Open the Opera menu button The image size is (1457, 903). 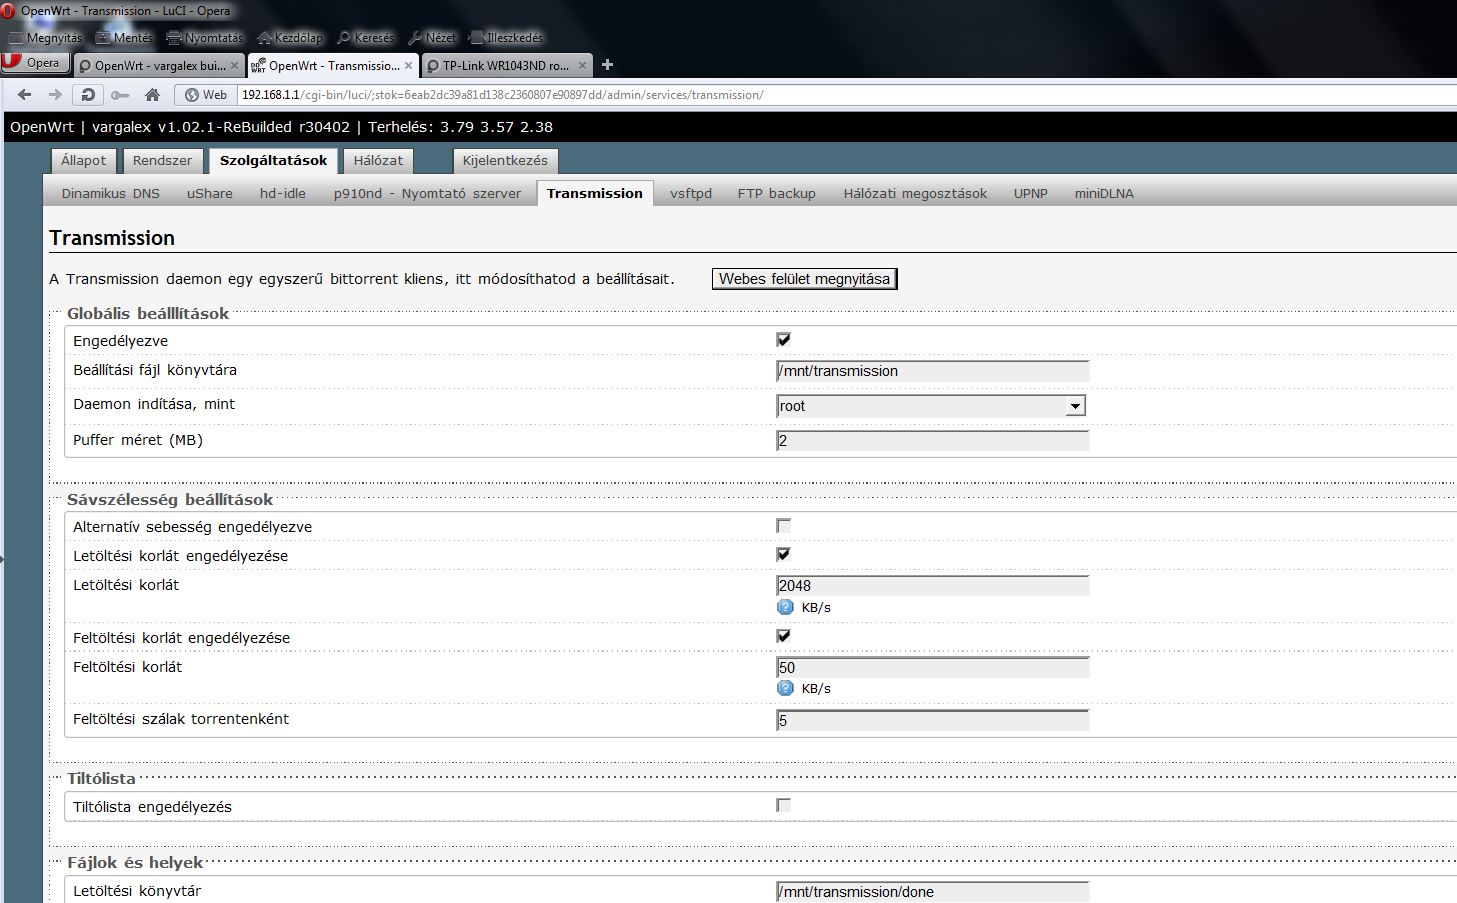pyautogui.click(x=35, y=63)
